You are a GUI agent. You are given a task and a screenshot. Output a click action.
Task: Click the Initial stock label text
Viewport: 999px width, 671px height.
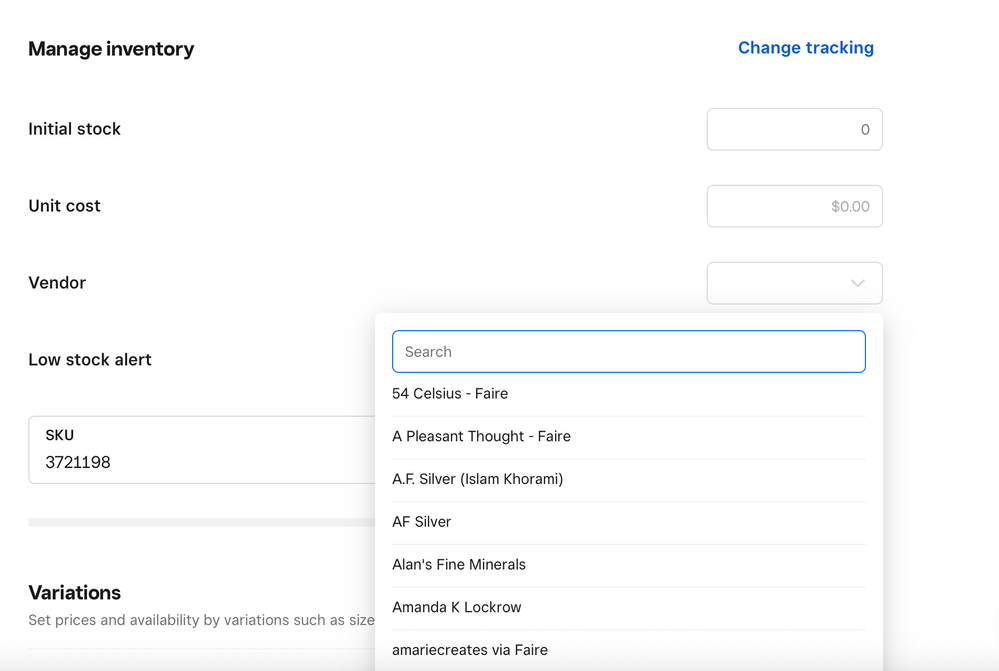tap(74, 129)
